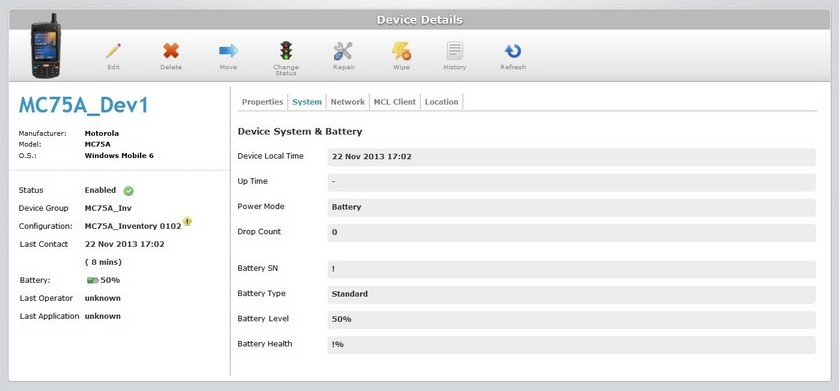Click the Repair tools icon

(343, 51)
